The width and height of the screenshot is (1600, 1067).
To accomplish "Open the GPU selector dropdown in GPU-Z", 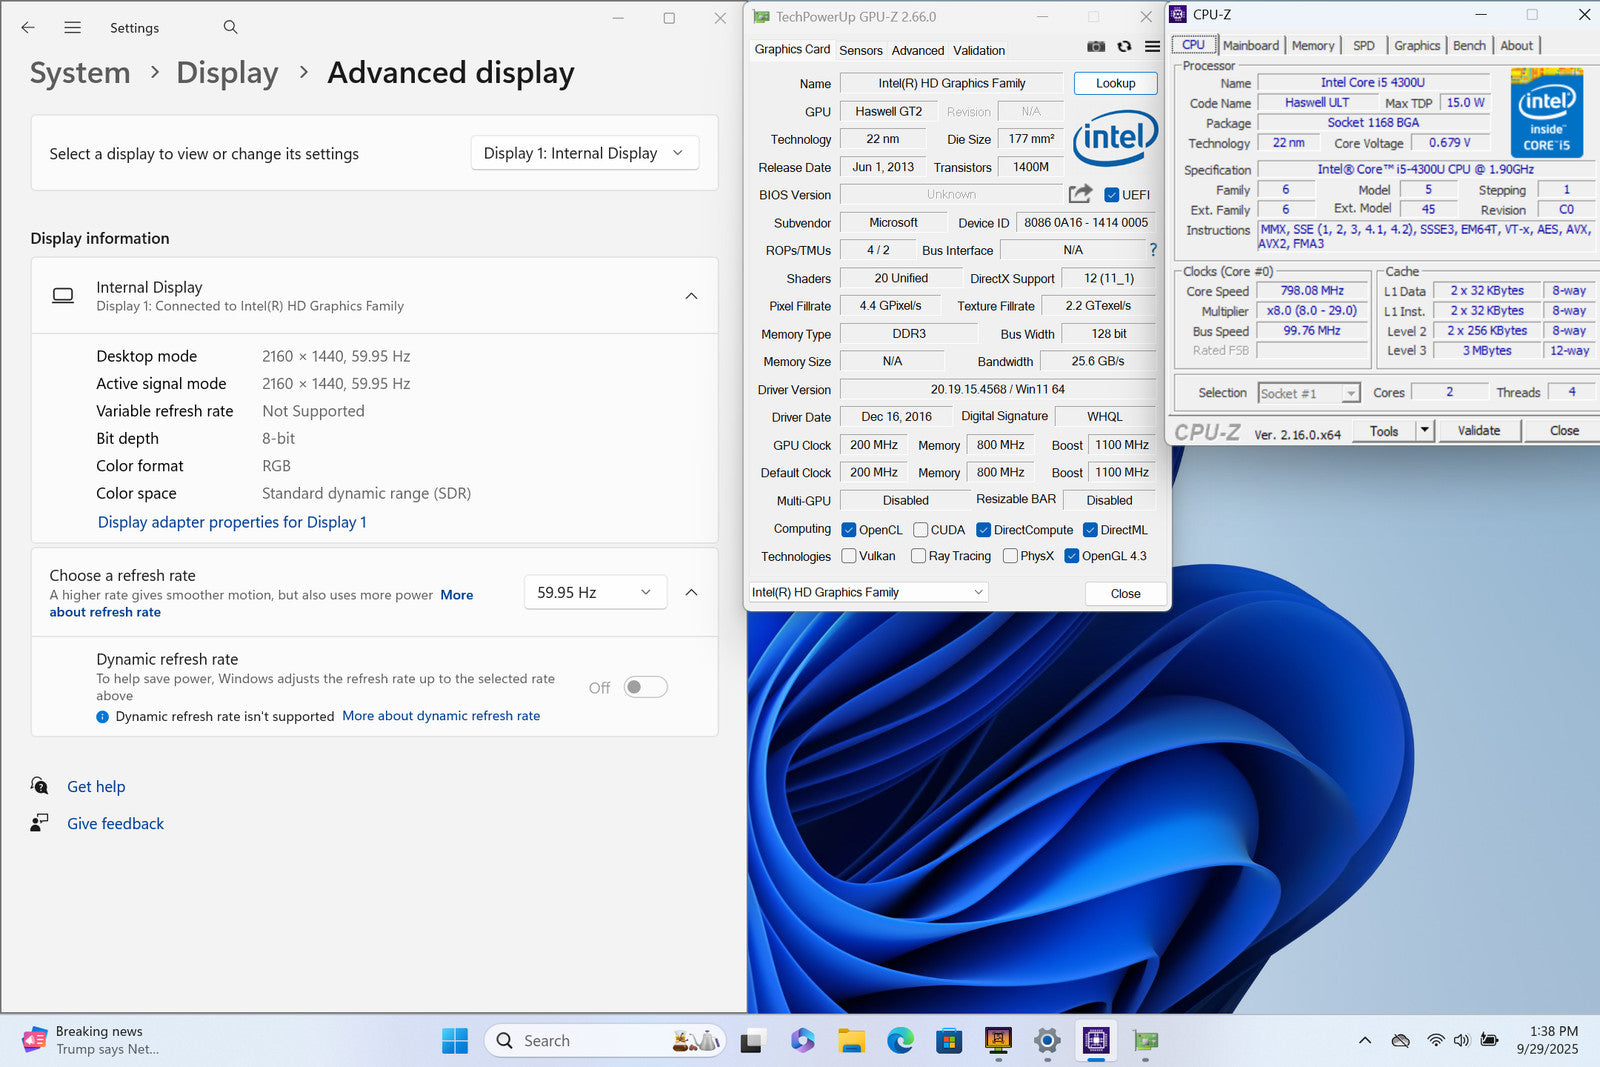I will (x=867, y=593).
